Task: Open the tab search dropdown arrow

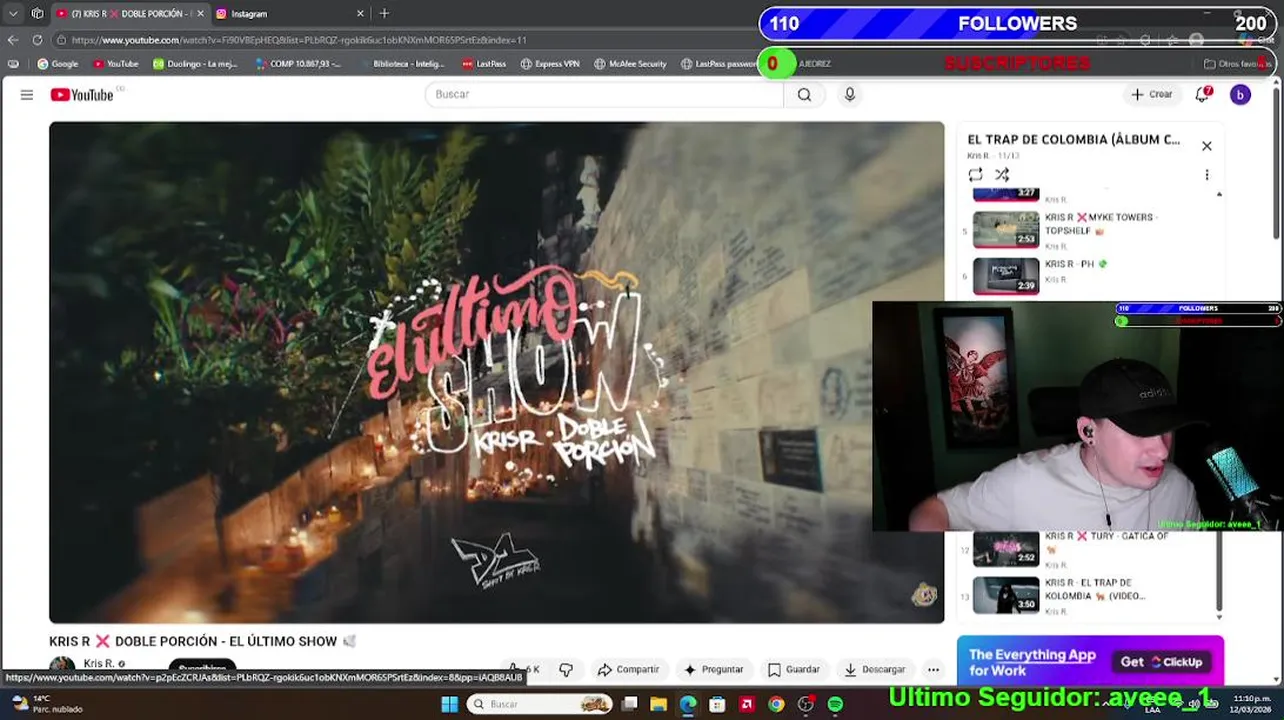Action: pyautogui.click(x=13, y=14)
